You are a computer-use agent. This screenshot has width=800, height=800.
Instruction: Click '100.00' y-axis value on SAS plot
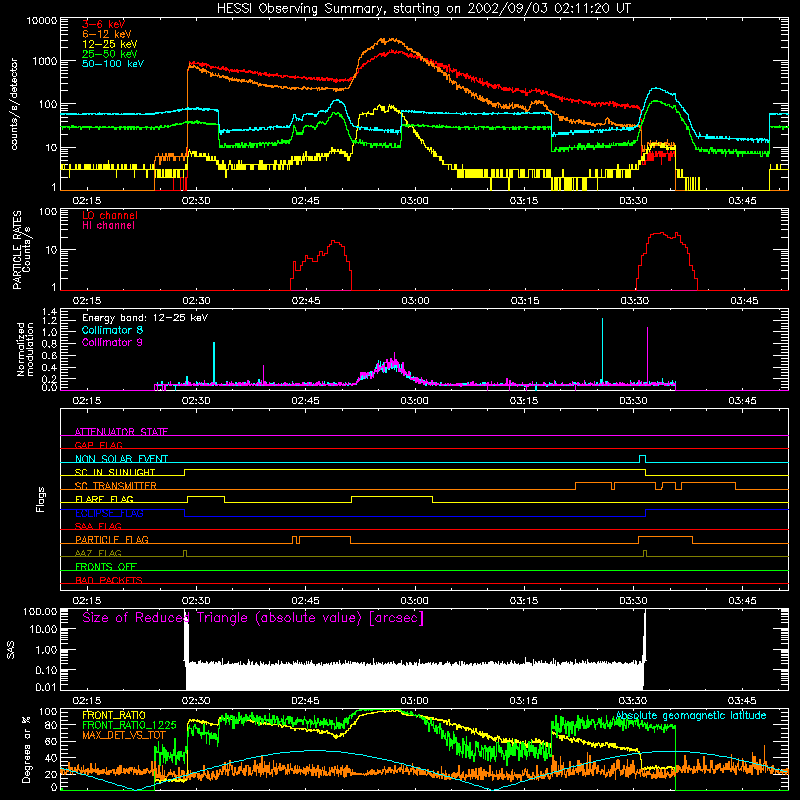40,612
